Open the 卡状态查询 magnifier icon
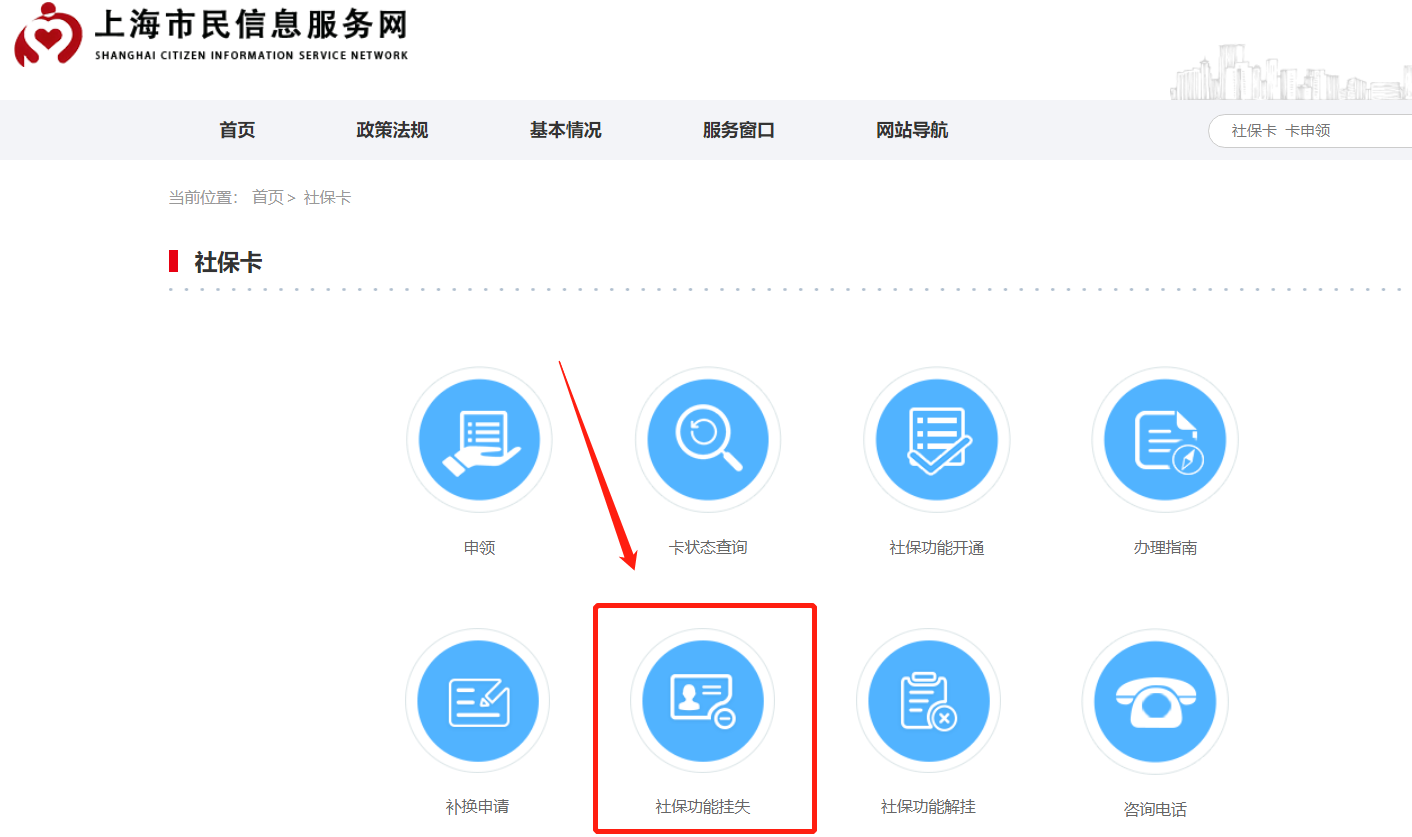Screen dimensions: 1412x837 (708, 440)
